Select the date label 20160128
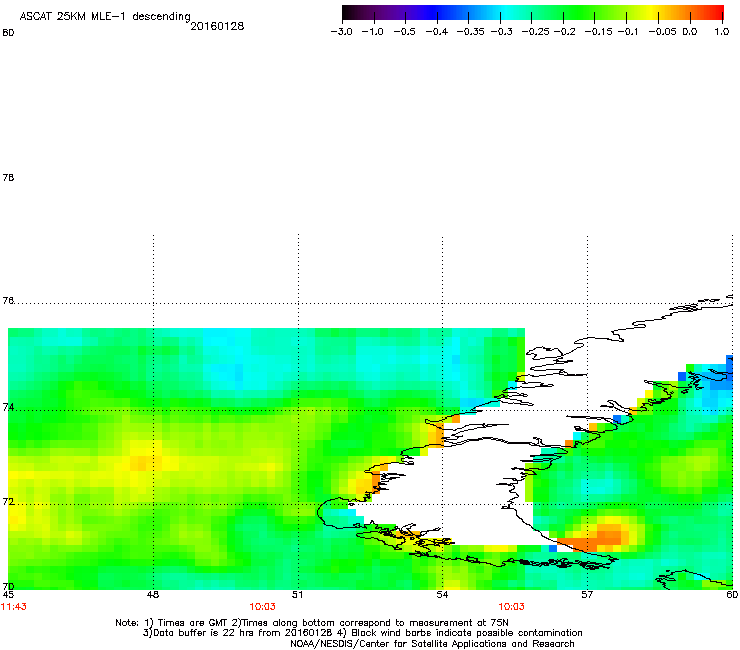Image resolution: width=740 pixels, height=650 pixels. click(x=217, y=26)
